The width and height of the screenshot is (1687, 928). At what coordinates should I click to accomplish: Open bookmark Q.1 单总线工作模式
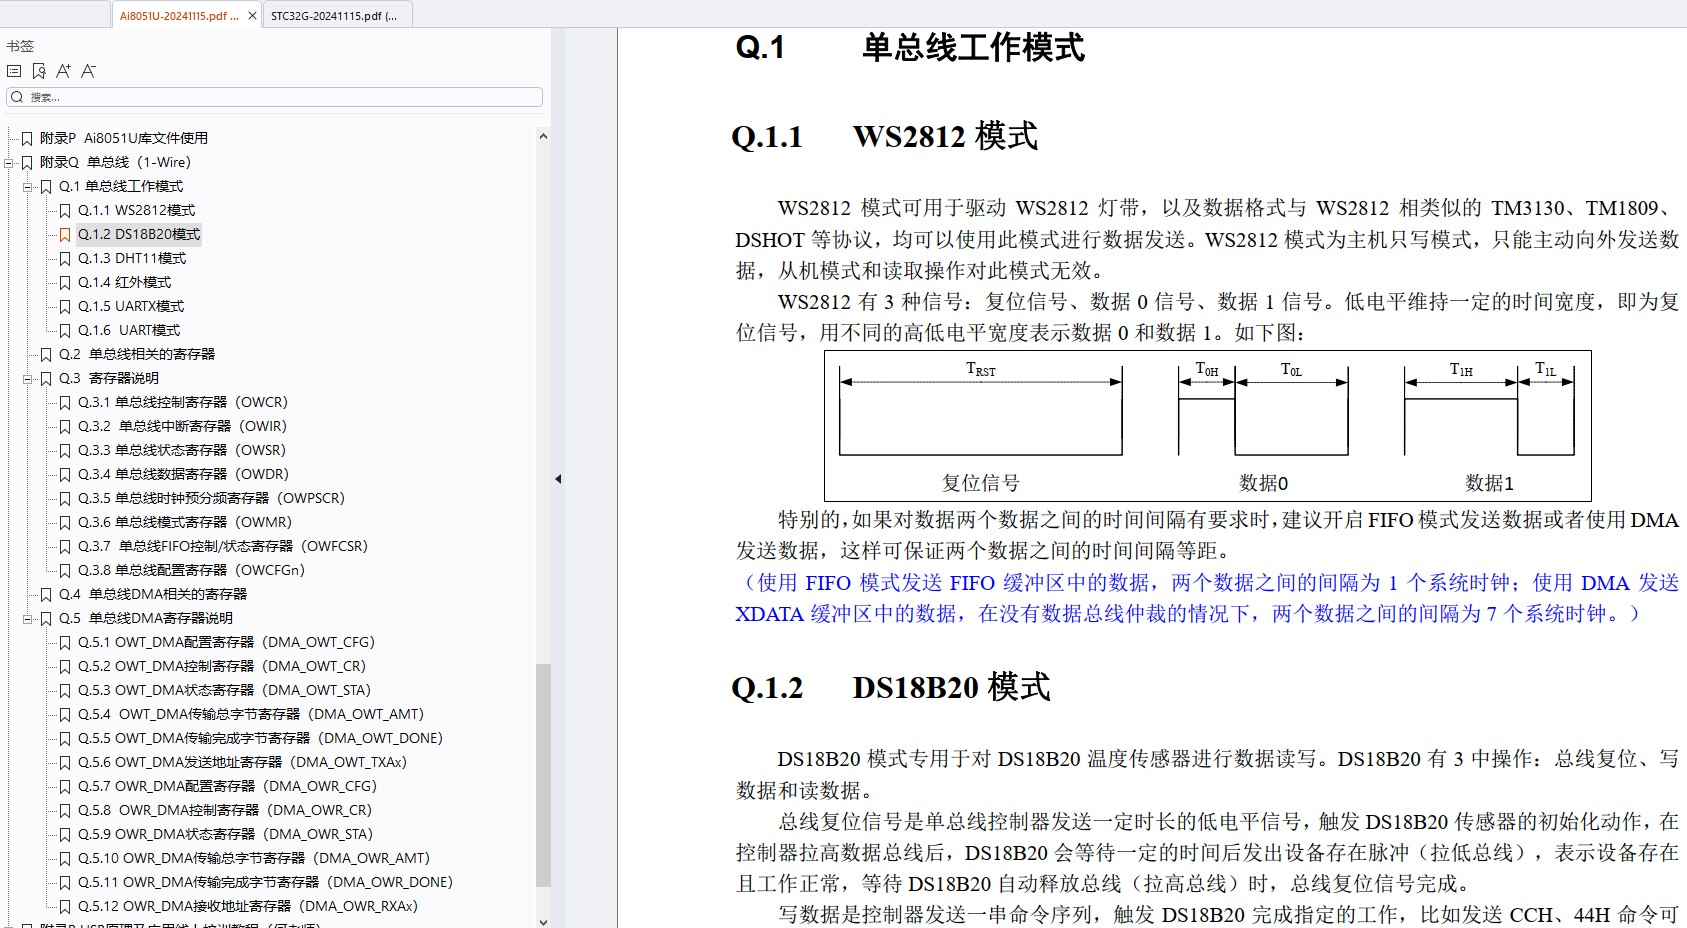click(121, 186)
